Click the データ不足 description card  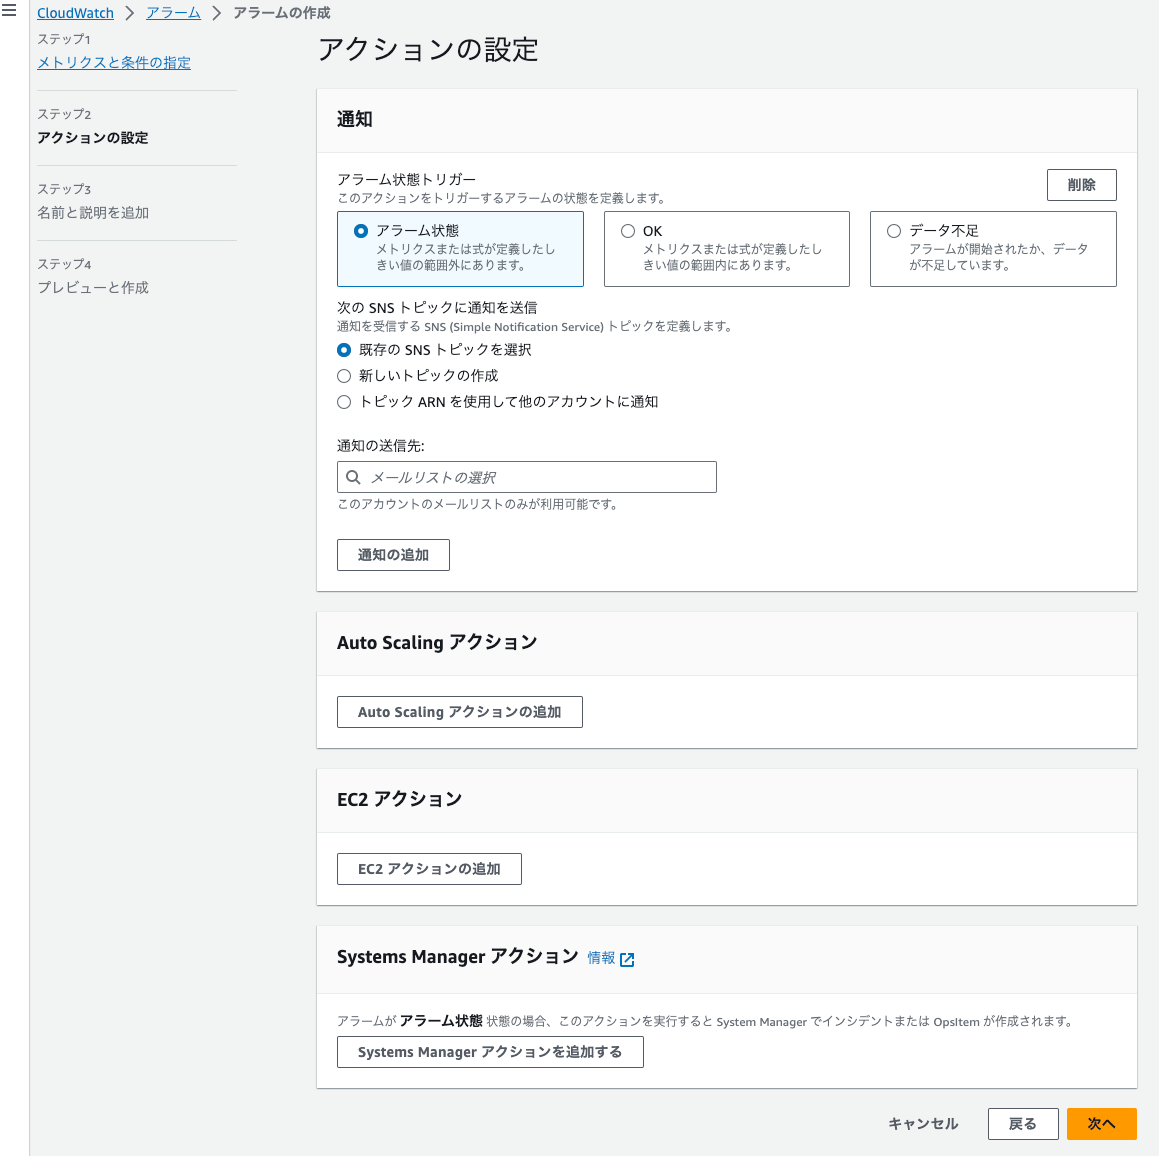click(x=993, y=249)
